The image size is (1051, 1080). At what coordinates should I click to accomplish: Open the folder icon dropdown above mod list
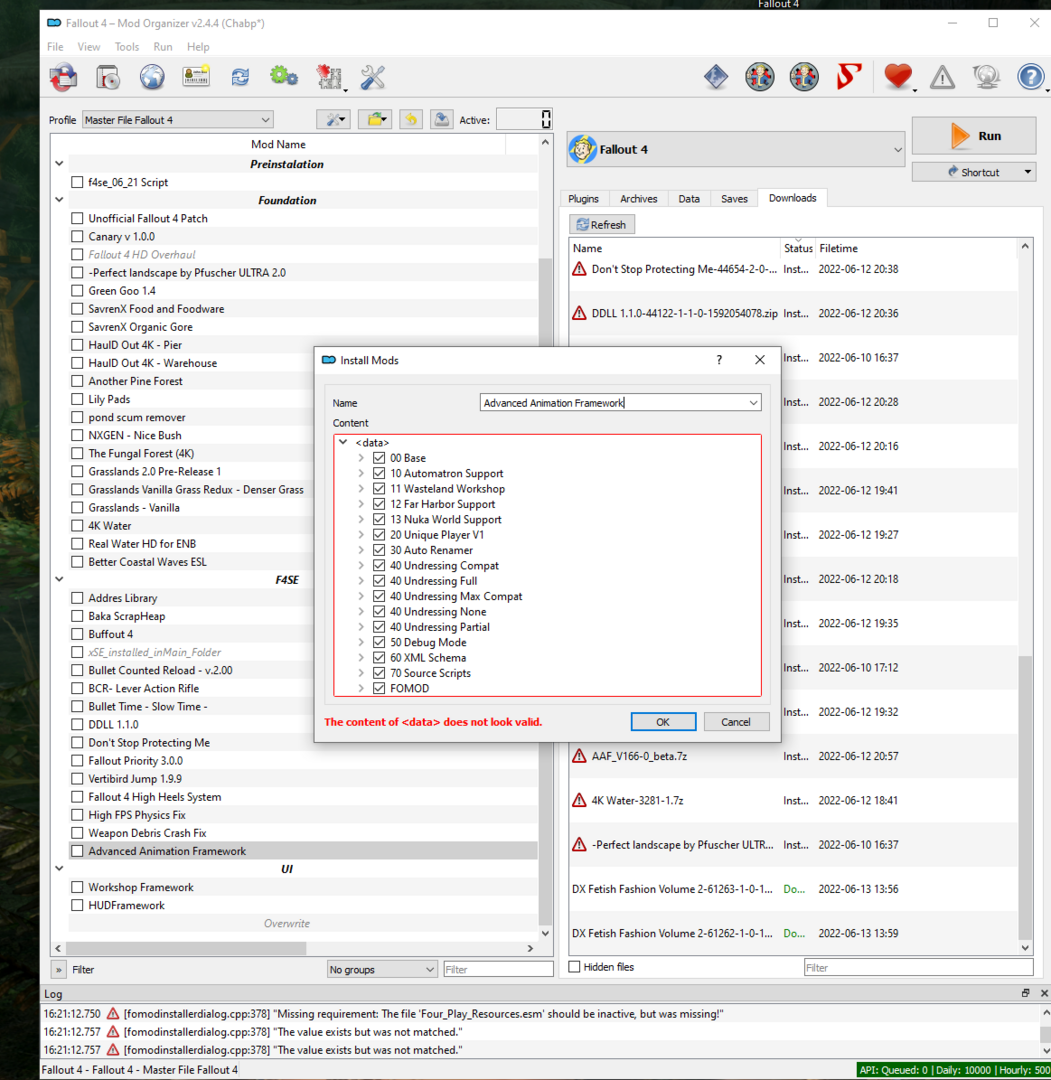[375, 119]
